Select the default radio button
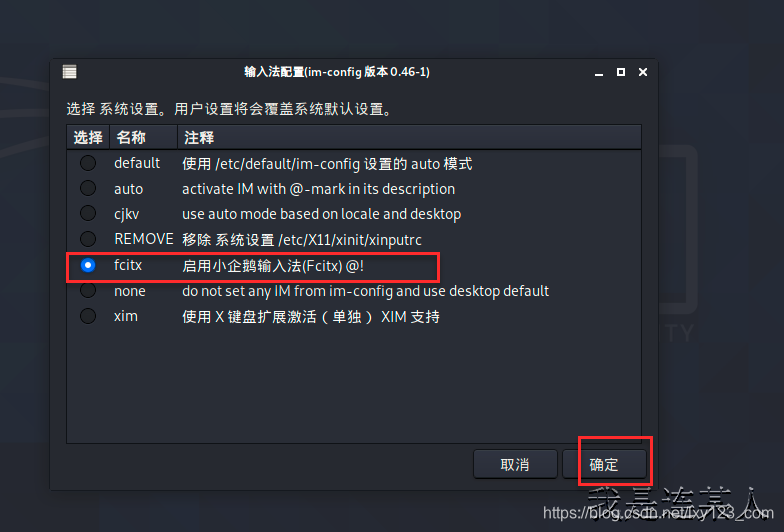The height and width of the screenshot is (532, 784). click(88, 163)
